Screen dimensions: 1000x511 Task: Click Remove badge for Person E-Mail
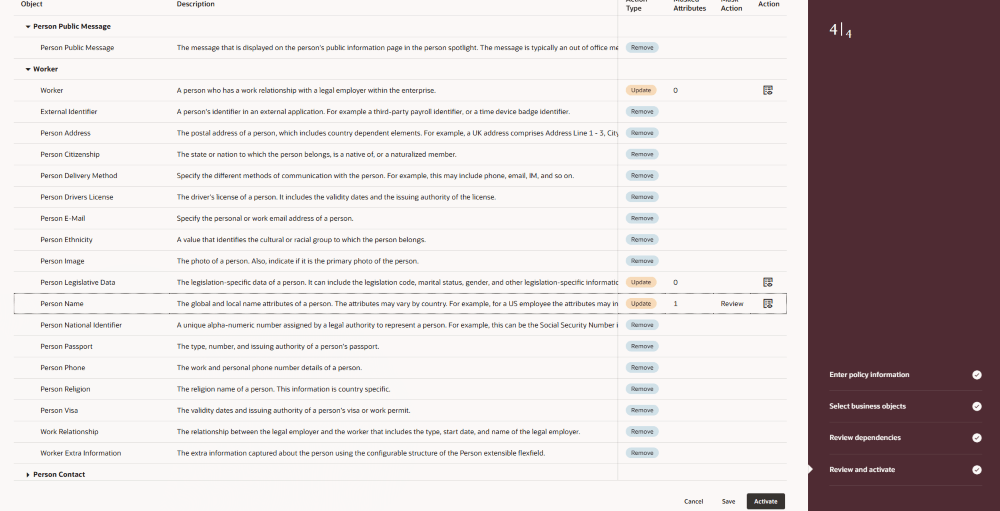pyautogui.click(x=642, y=218)
